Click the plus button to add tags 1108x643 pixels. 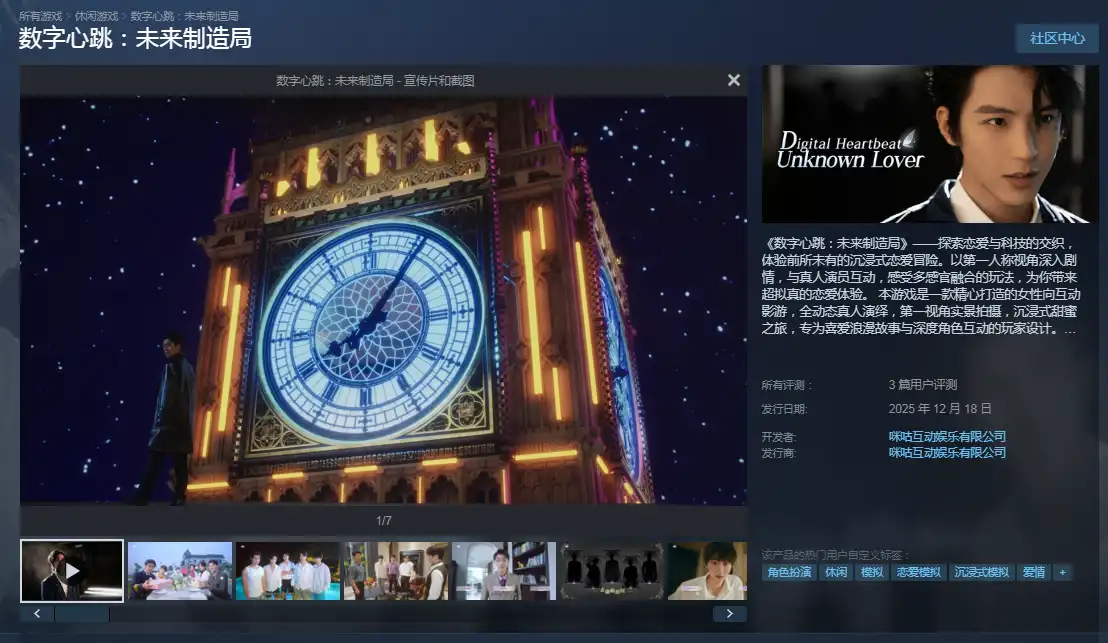point(1062,572)
